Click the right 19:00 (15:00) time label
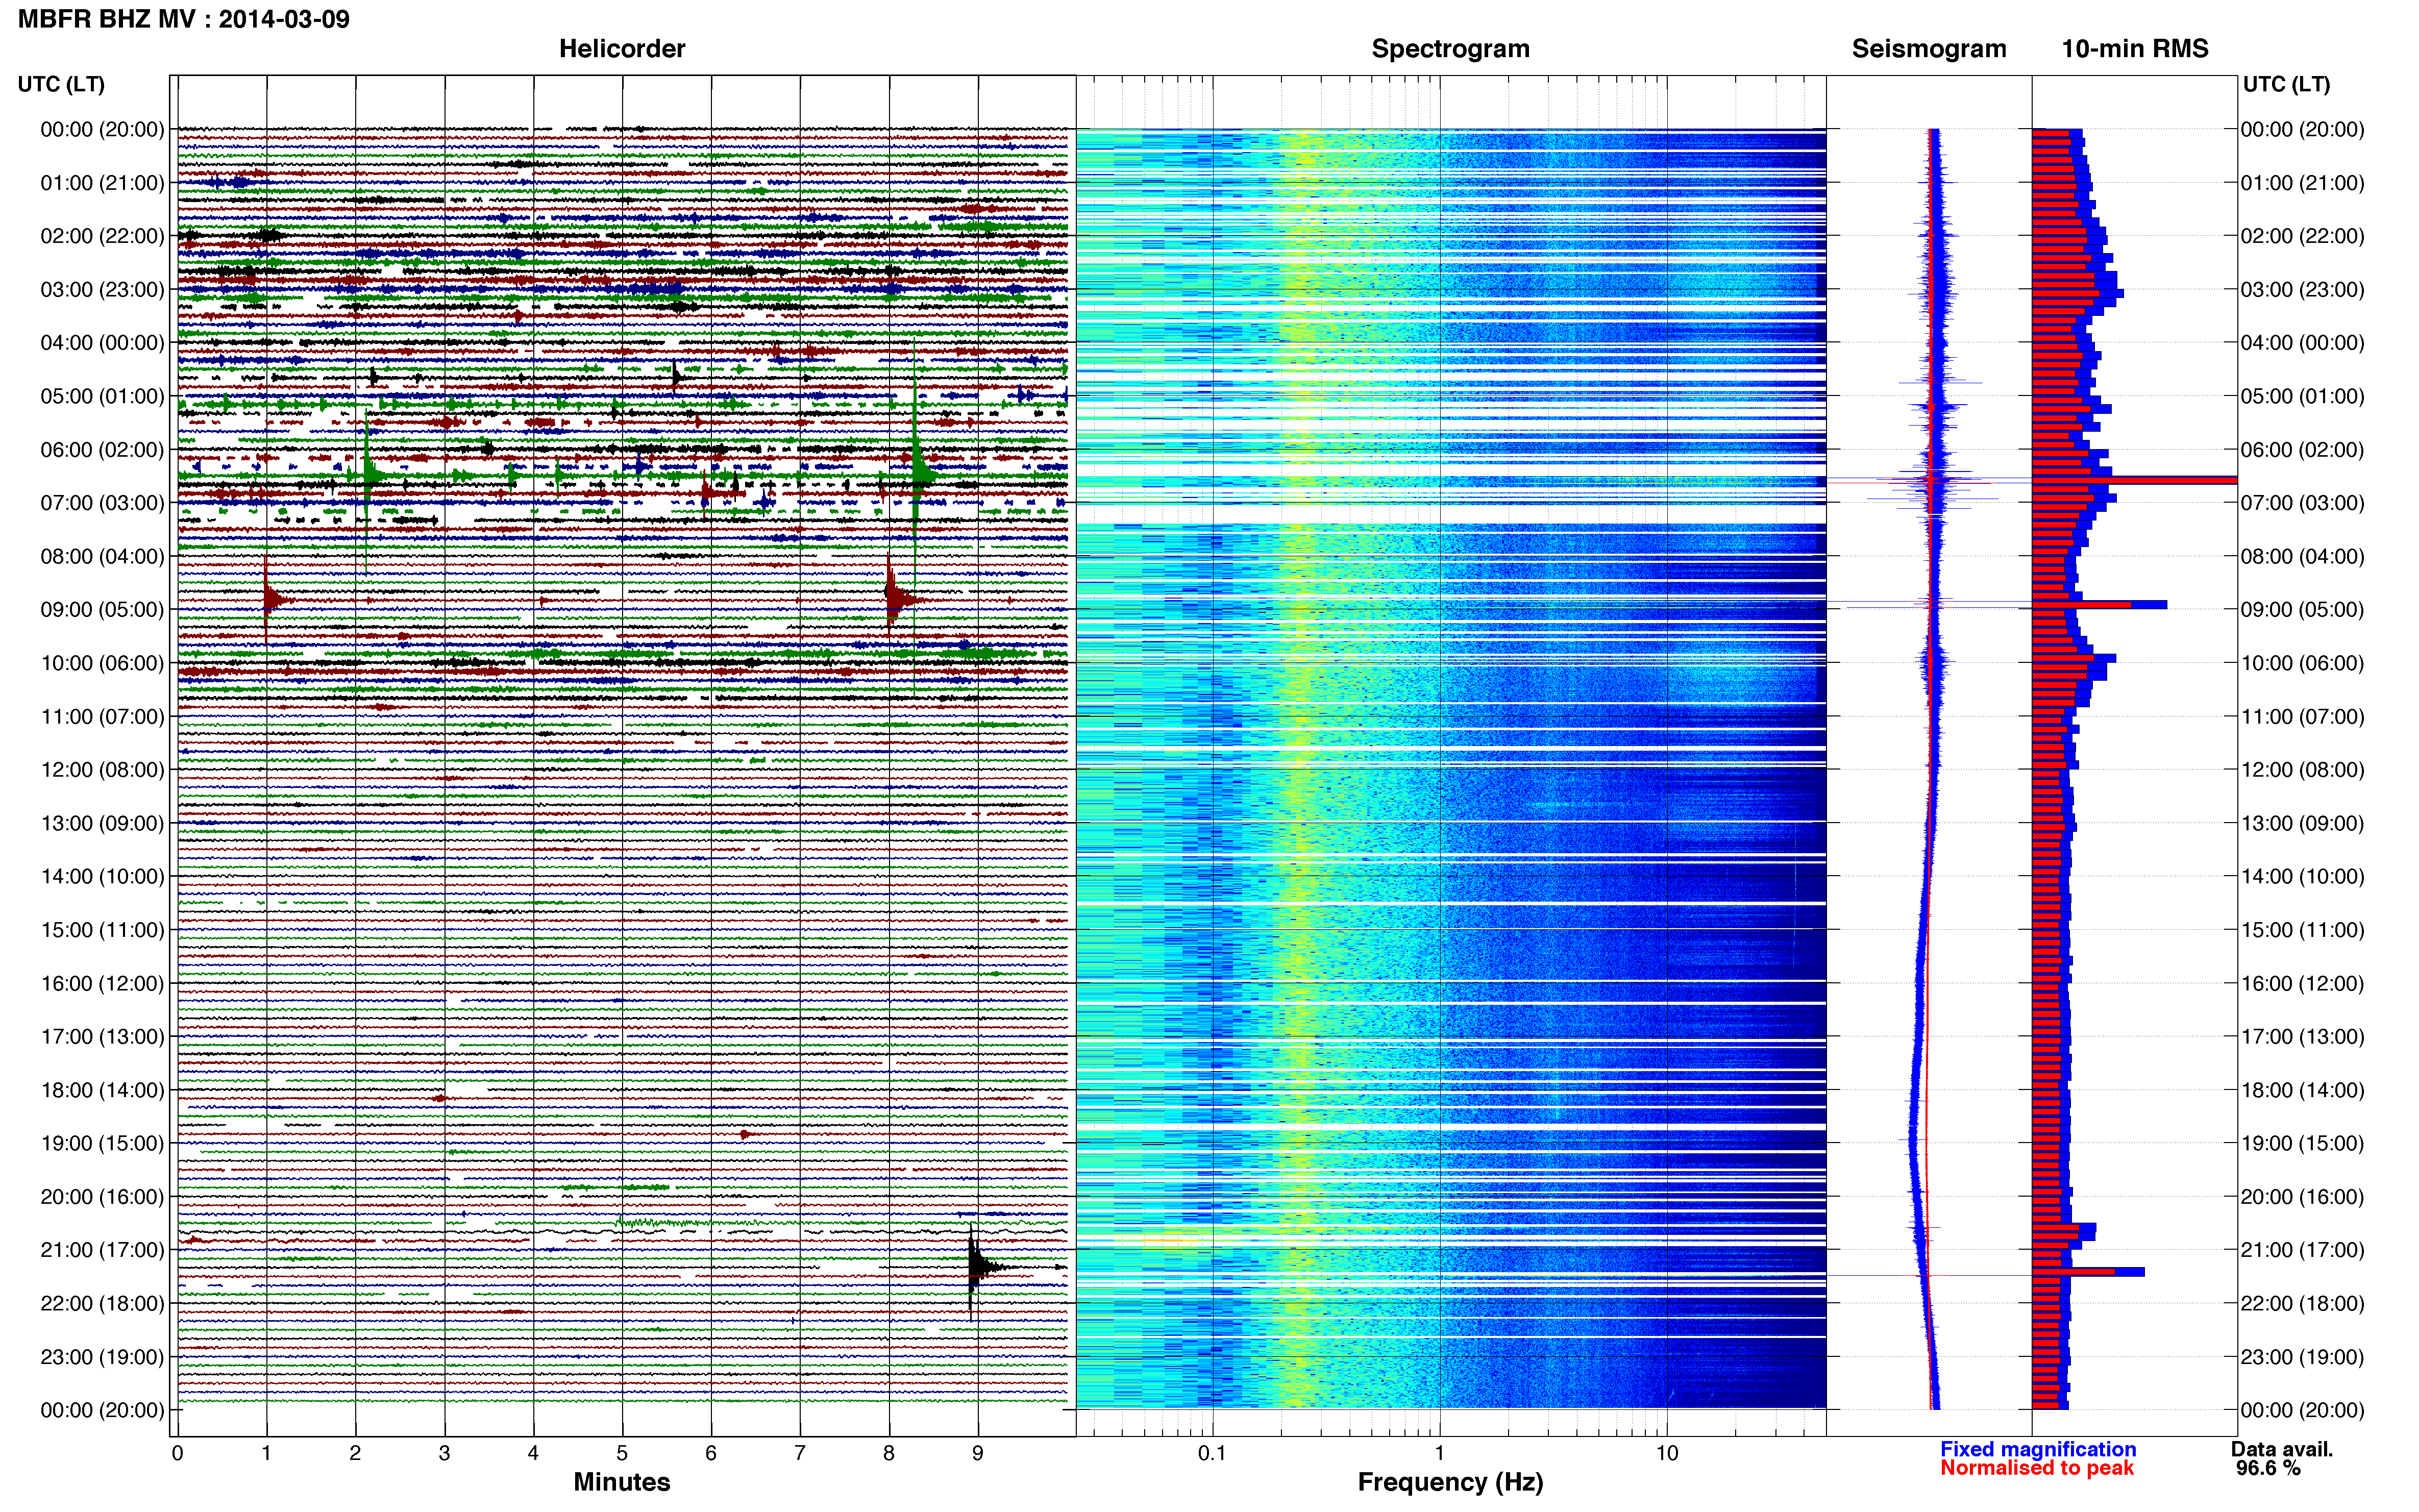This screenshot has width=2419, height=1512. 2302,1143
